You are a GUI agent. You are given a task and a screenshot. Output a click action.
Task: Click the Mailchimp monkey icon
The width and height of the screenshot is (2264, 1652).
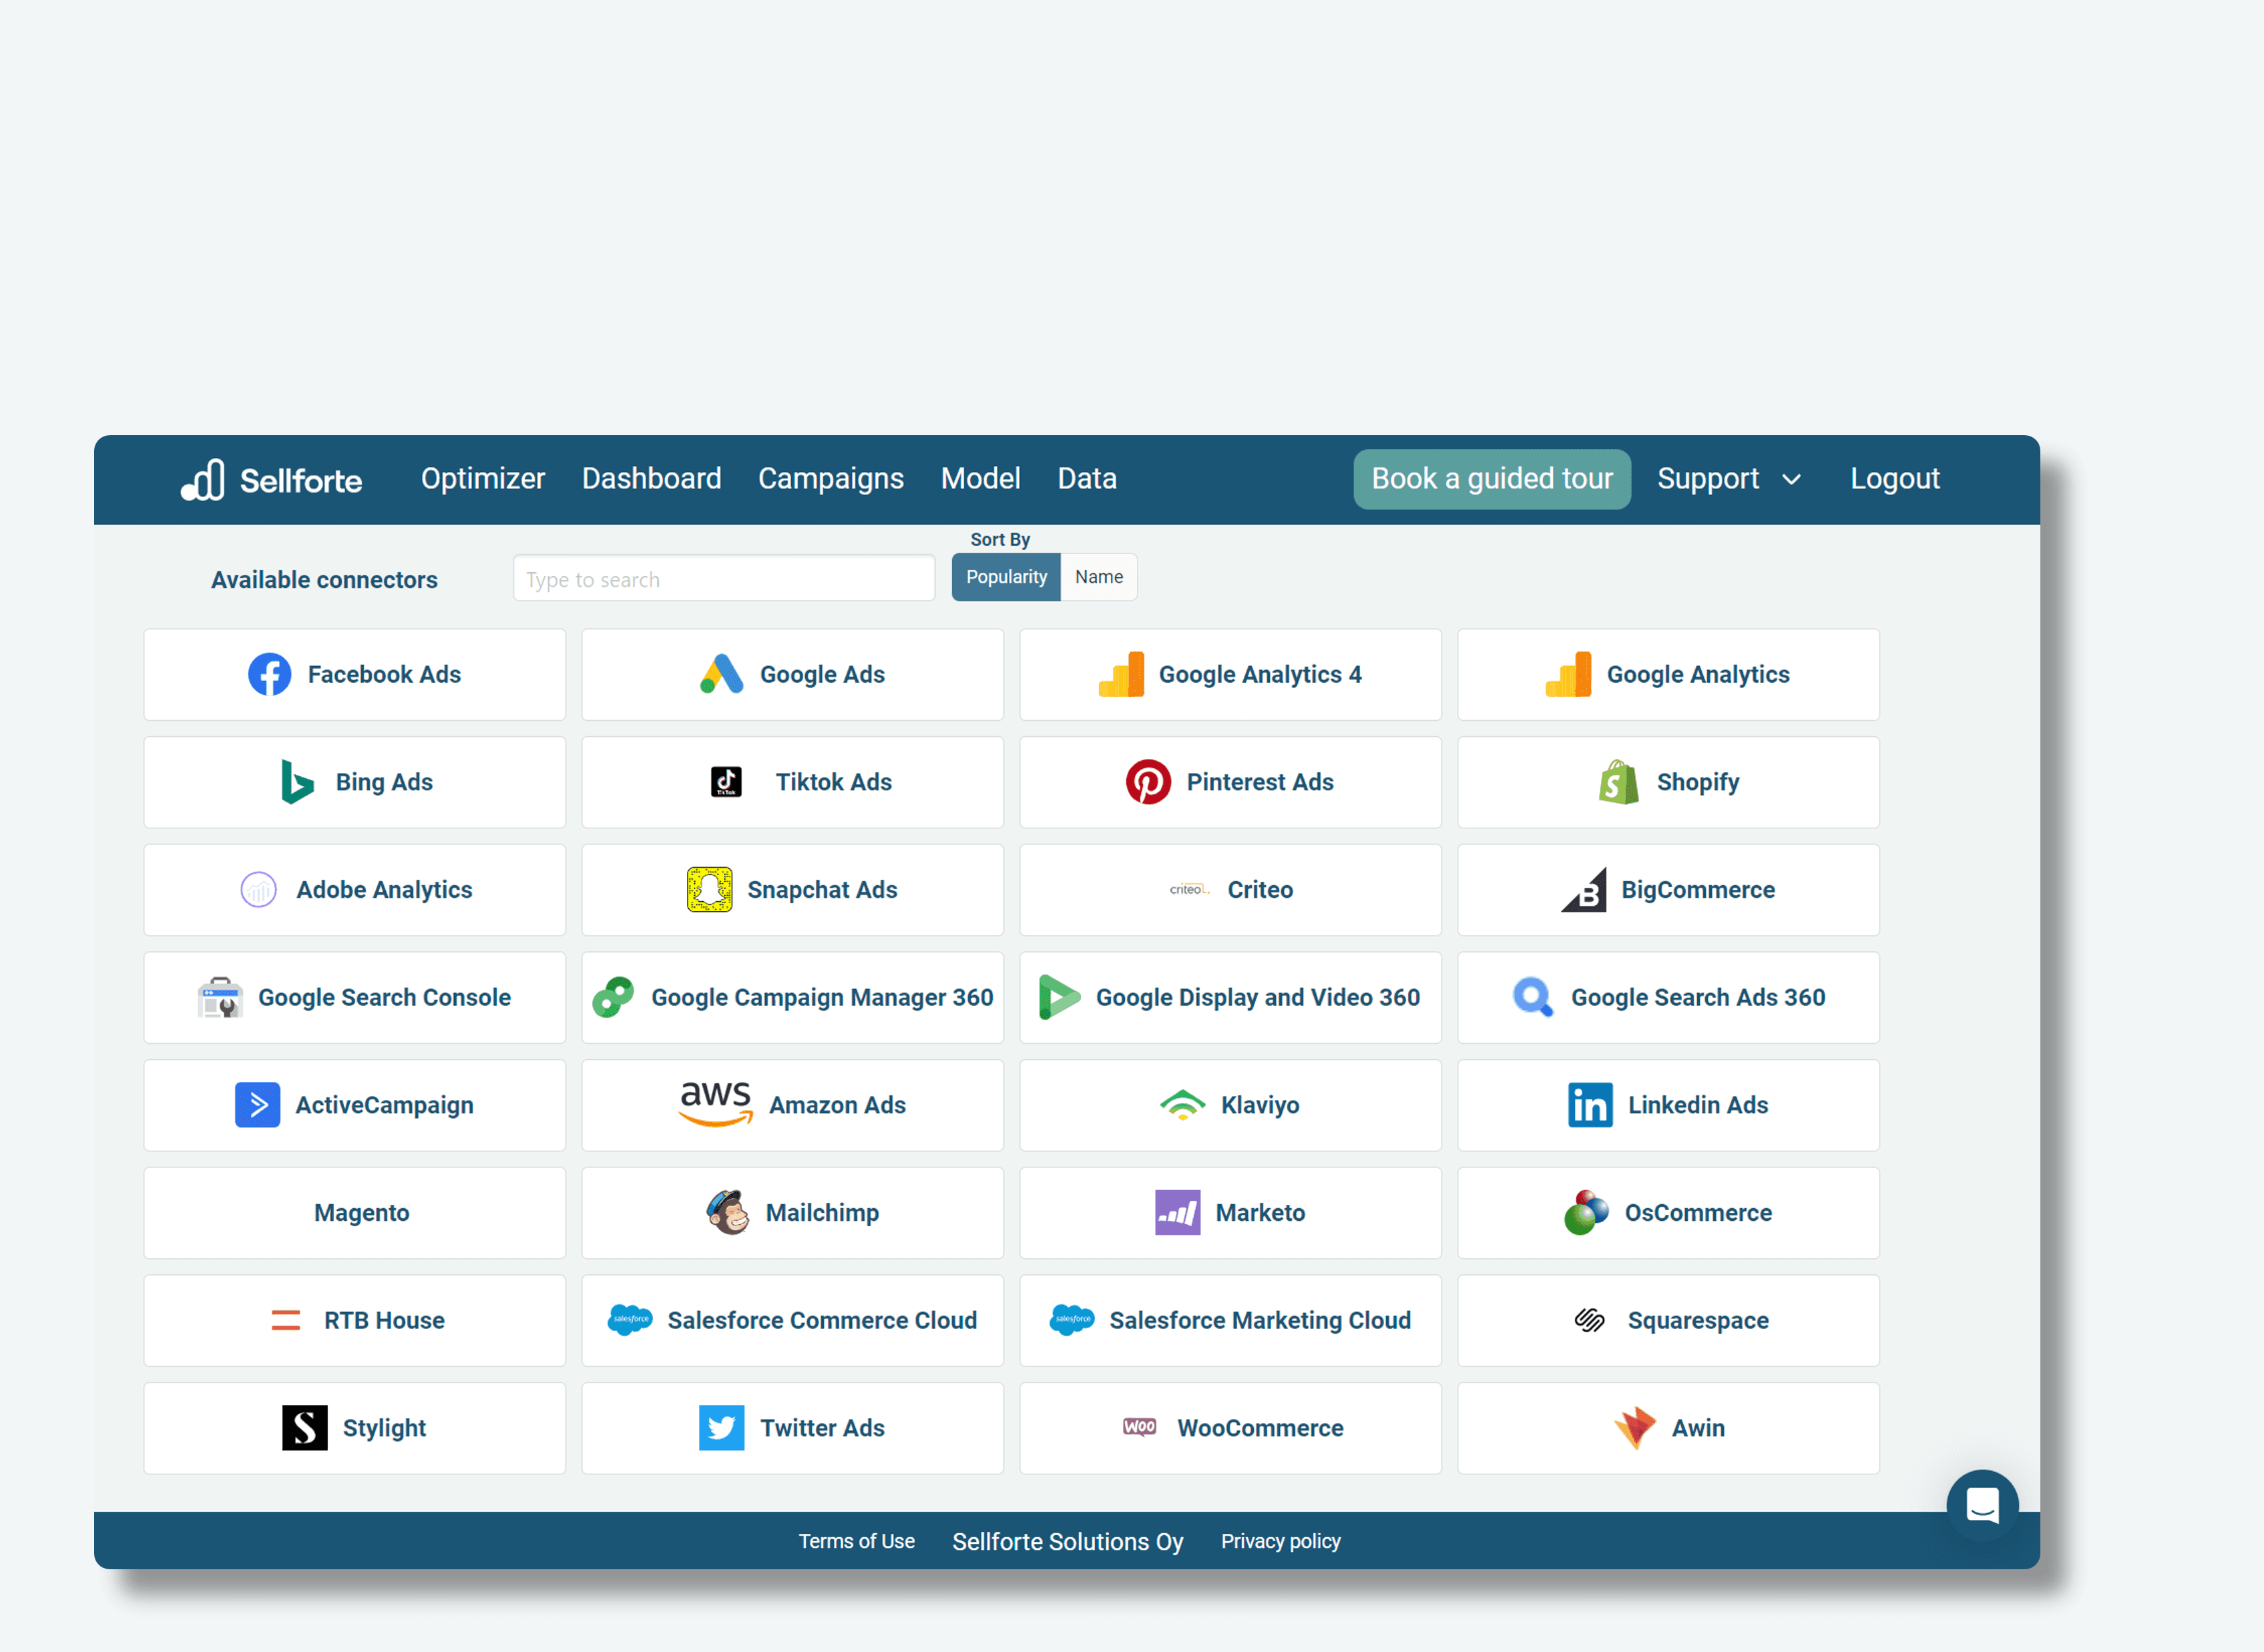(x=728, y=1212)
